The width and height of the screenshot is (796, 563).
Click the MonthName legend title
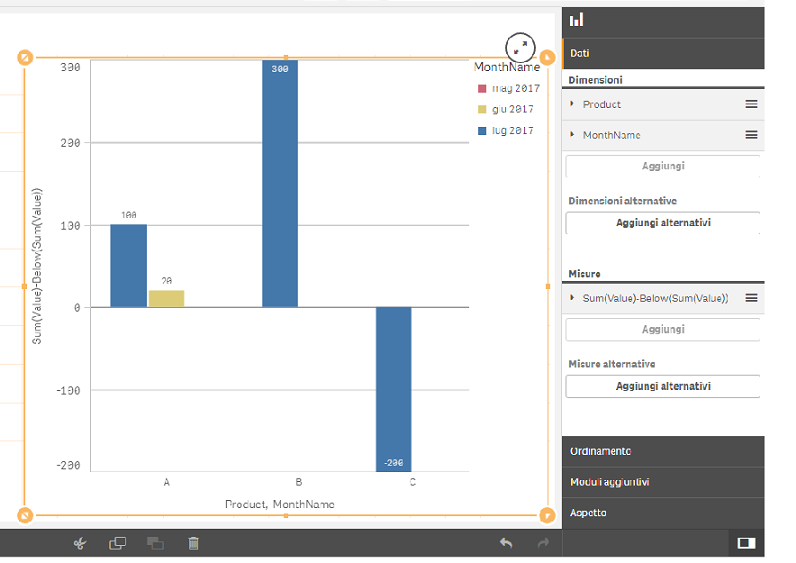tap(507, 67)
